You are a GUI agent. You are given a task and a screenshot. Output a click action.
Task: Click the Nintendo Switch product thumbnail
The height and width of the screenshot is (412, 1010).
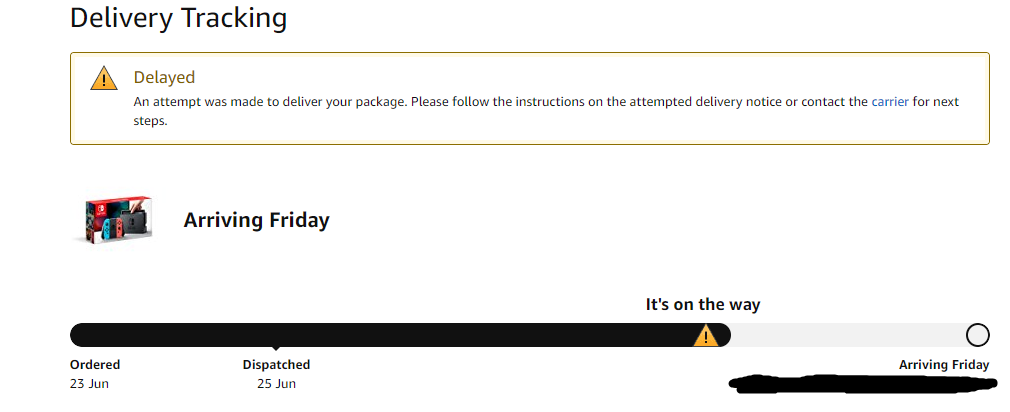[112, 220]
